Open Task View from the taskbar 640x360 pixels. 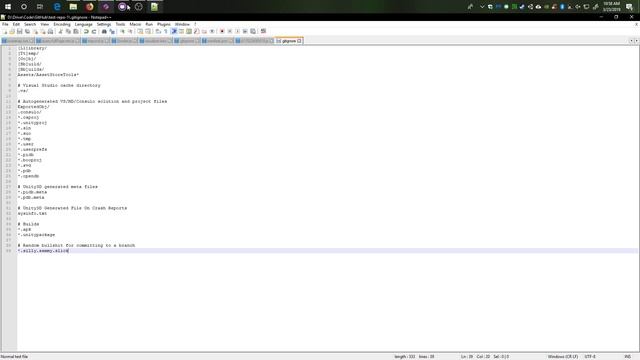pos(40,7)
